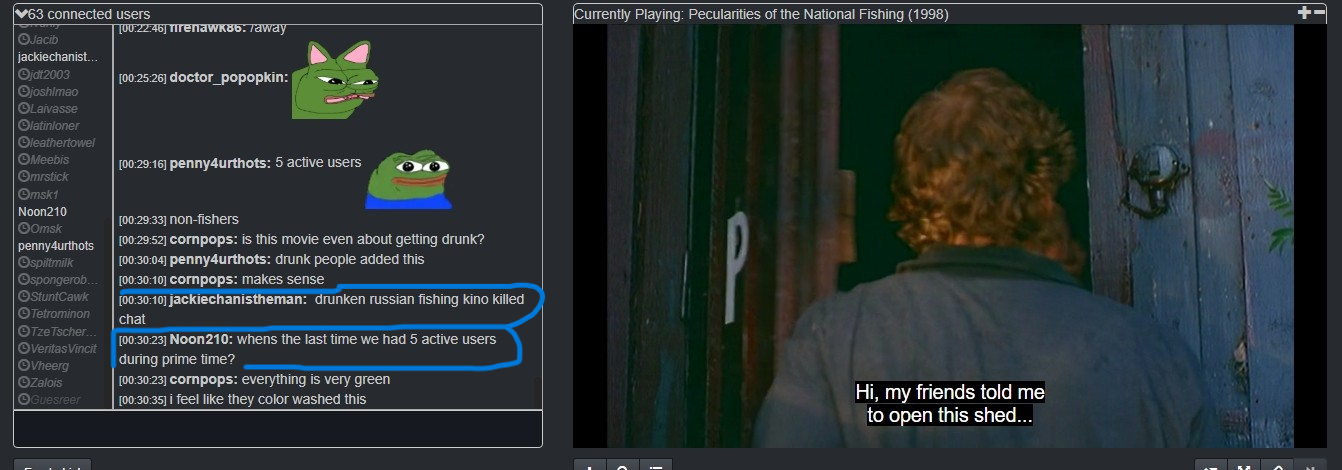Screen dimensions: 1342x470
Task: Select penny4urthots in the user list
Action: pos(56,246)
